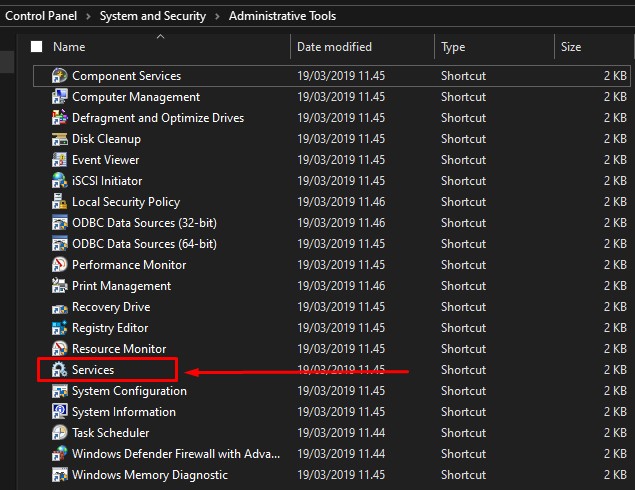Viewport: 635px width, 490px height.
Task: Click the Shortcut type of Print Management
Action: (x=463, y=286)
